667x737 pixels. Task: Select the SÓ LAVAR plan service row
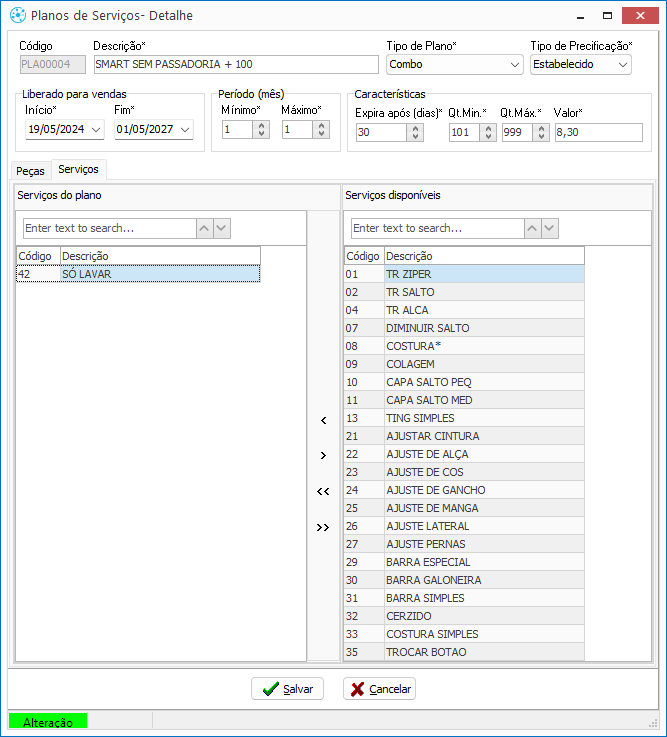138,274
